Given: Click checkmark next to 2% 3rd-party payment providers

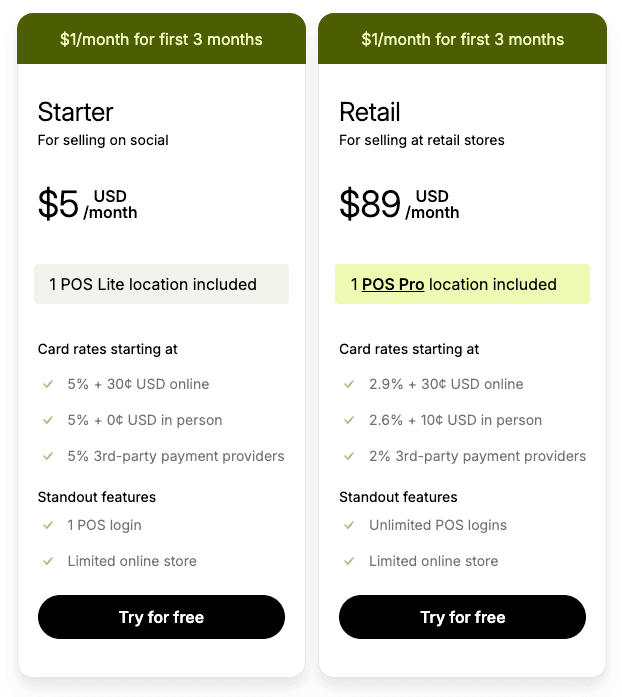Looking at the screenshot, I should (x=348, y=456).
